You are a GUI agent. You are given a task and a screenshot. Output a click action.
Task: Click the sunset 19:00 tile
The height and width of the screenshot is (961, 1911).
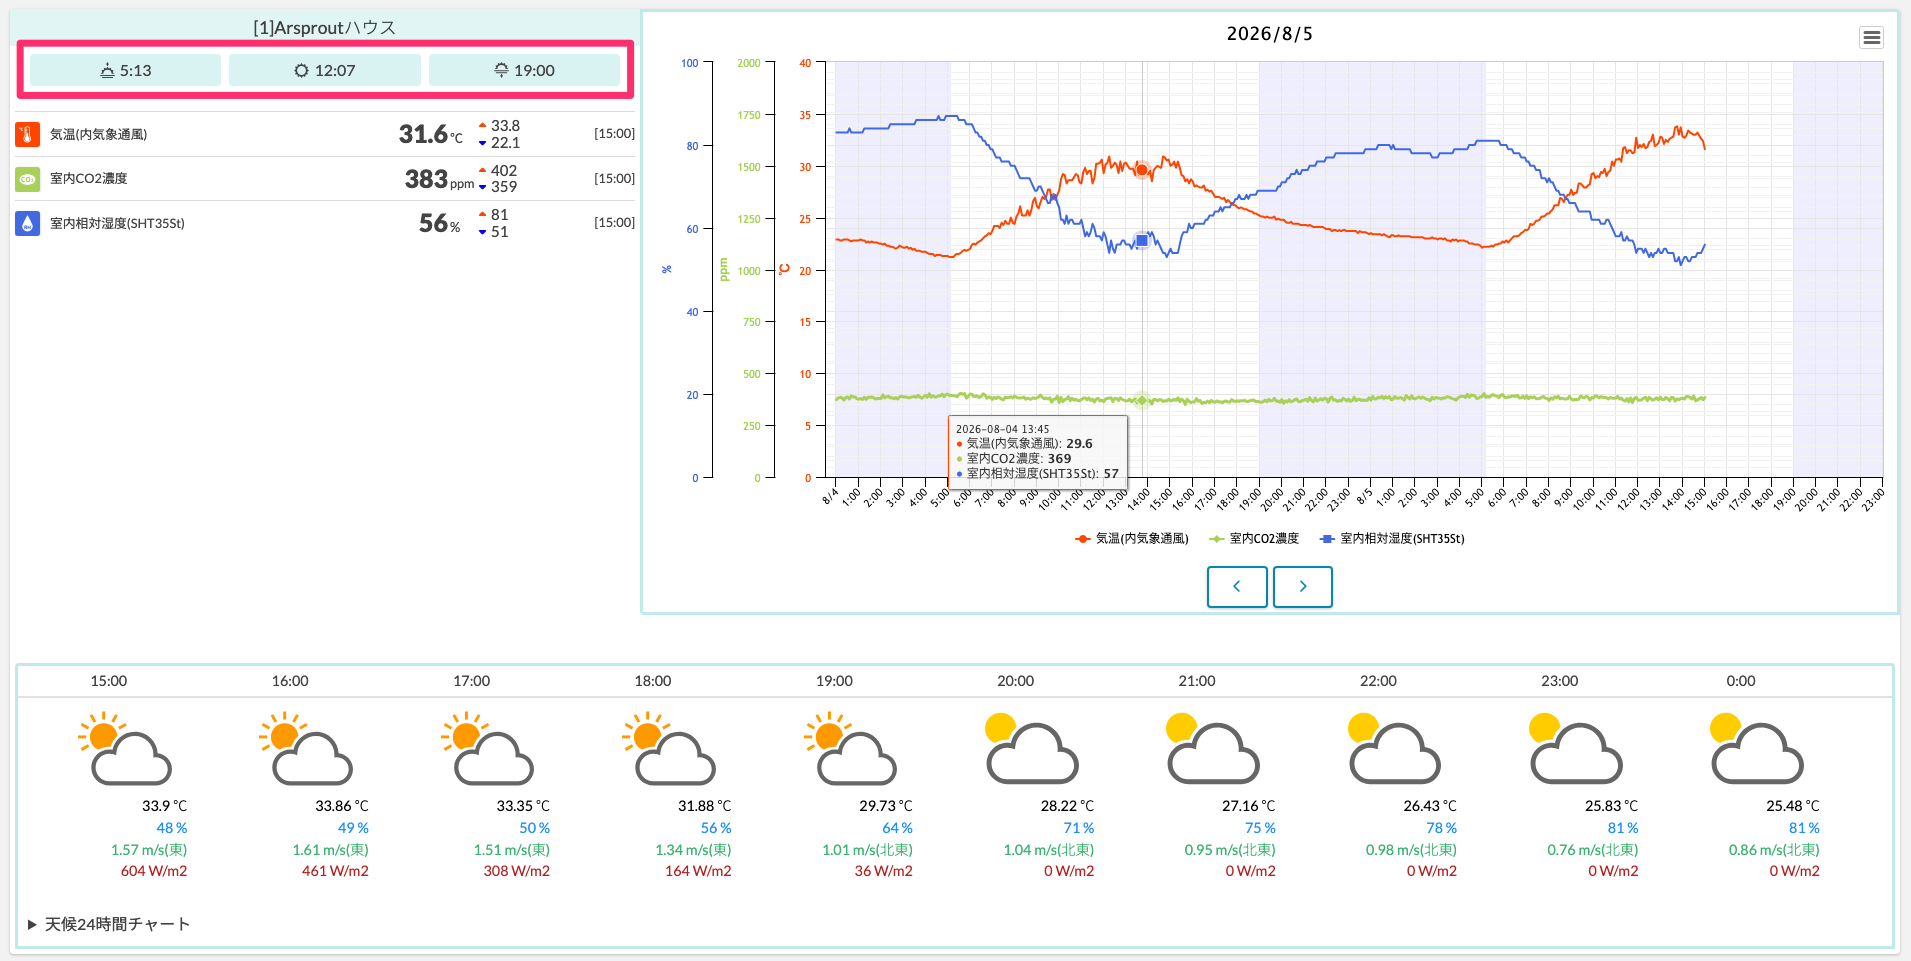point(524,70)
